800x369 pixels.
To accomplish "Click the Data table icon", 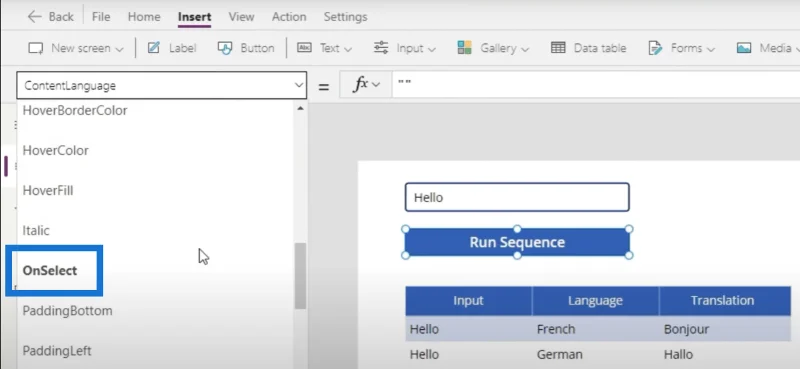I will (558, 48).
